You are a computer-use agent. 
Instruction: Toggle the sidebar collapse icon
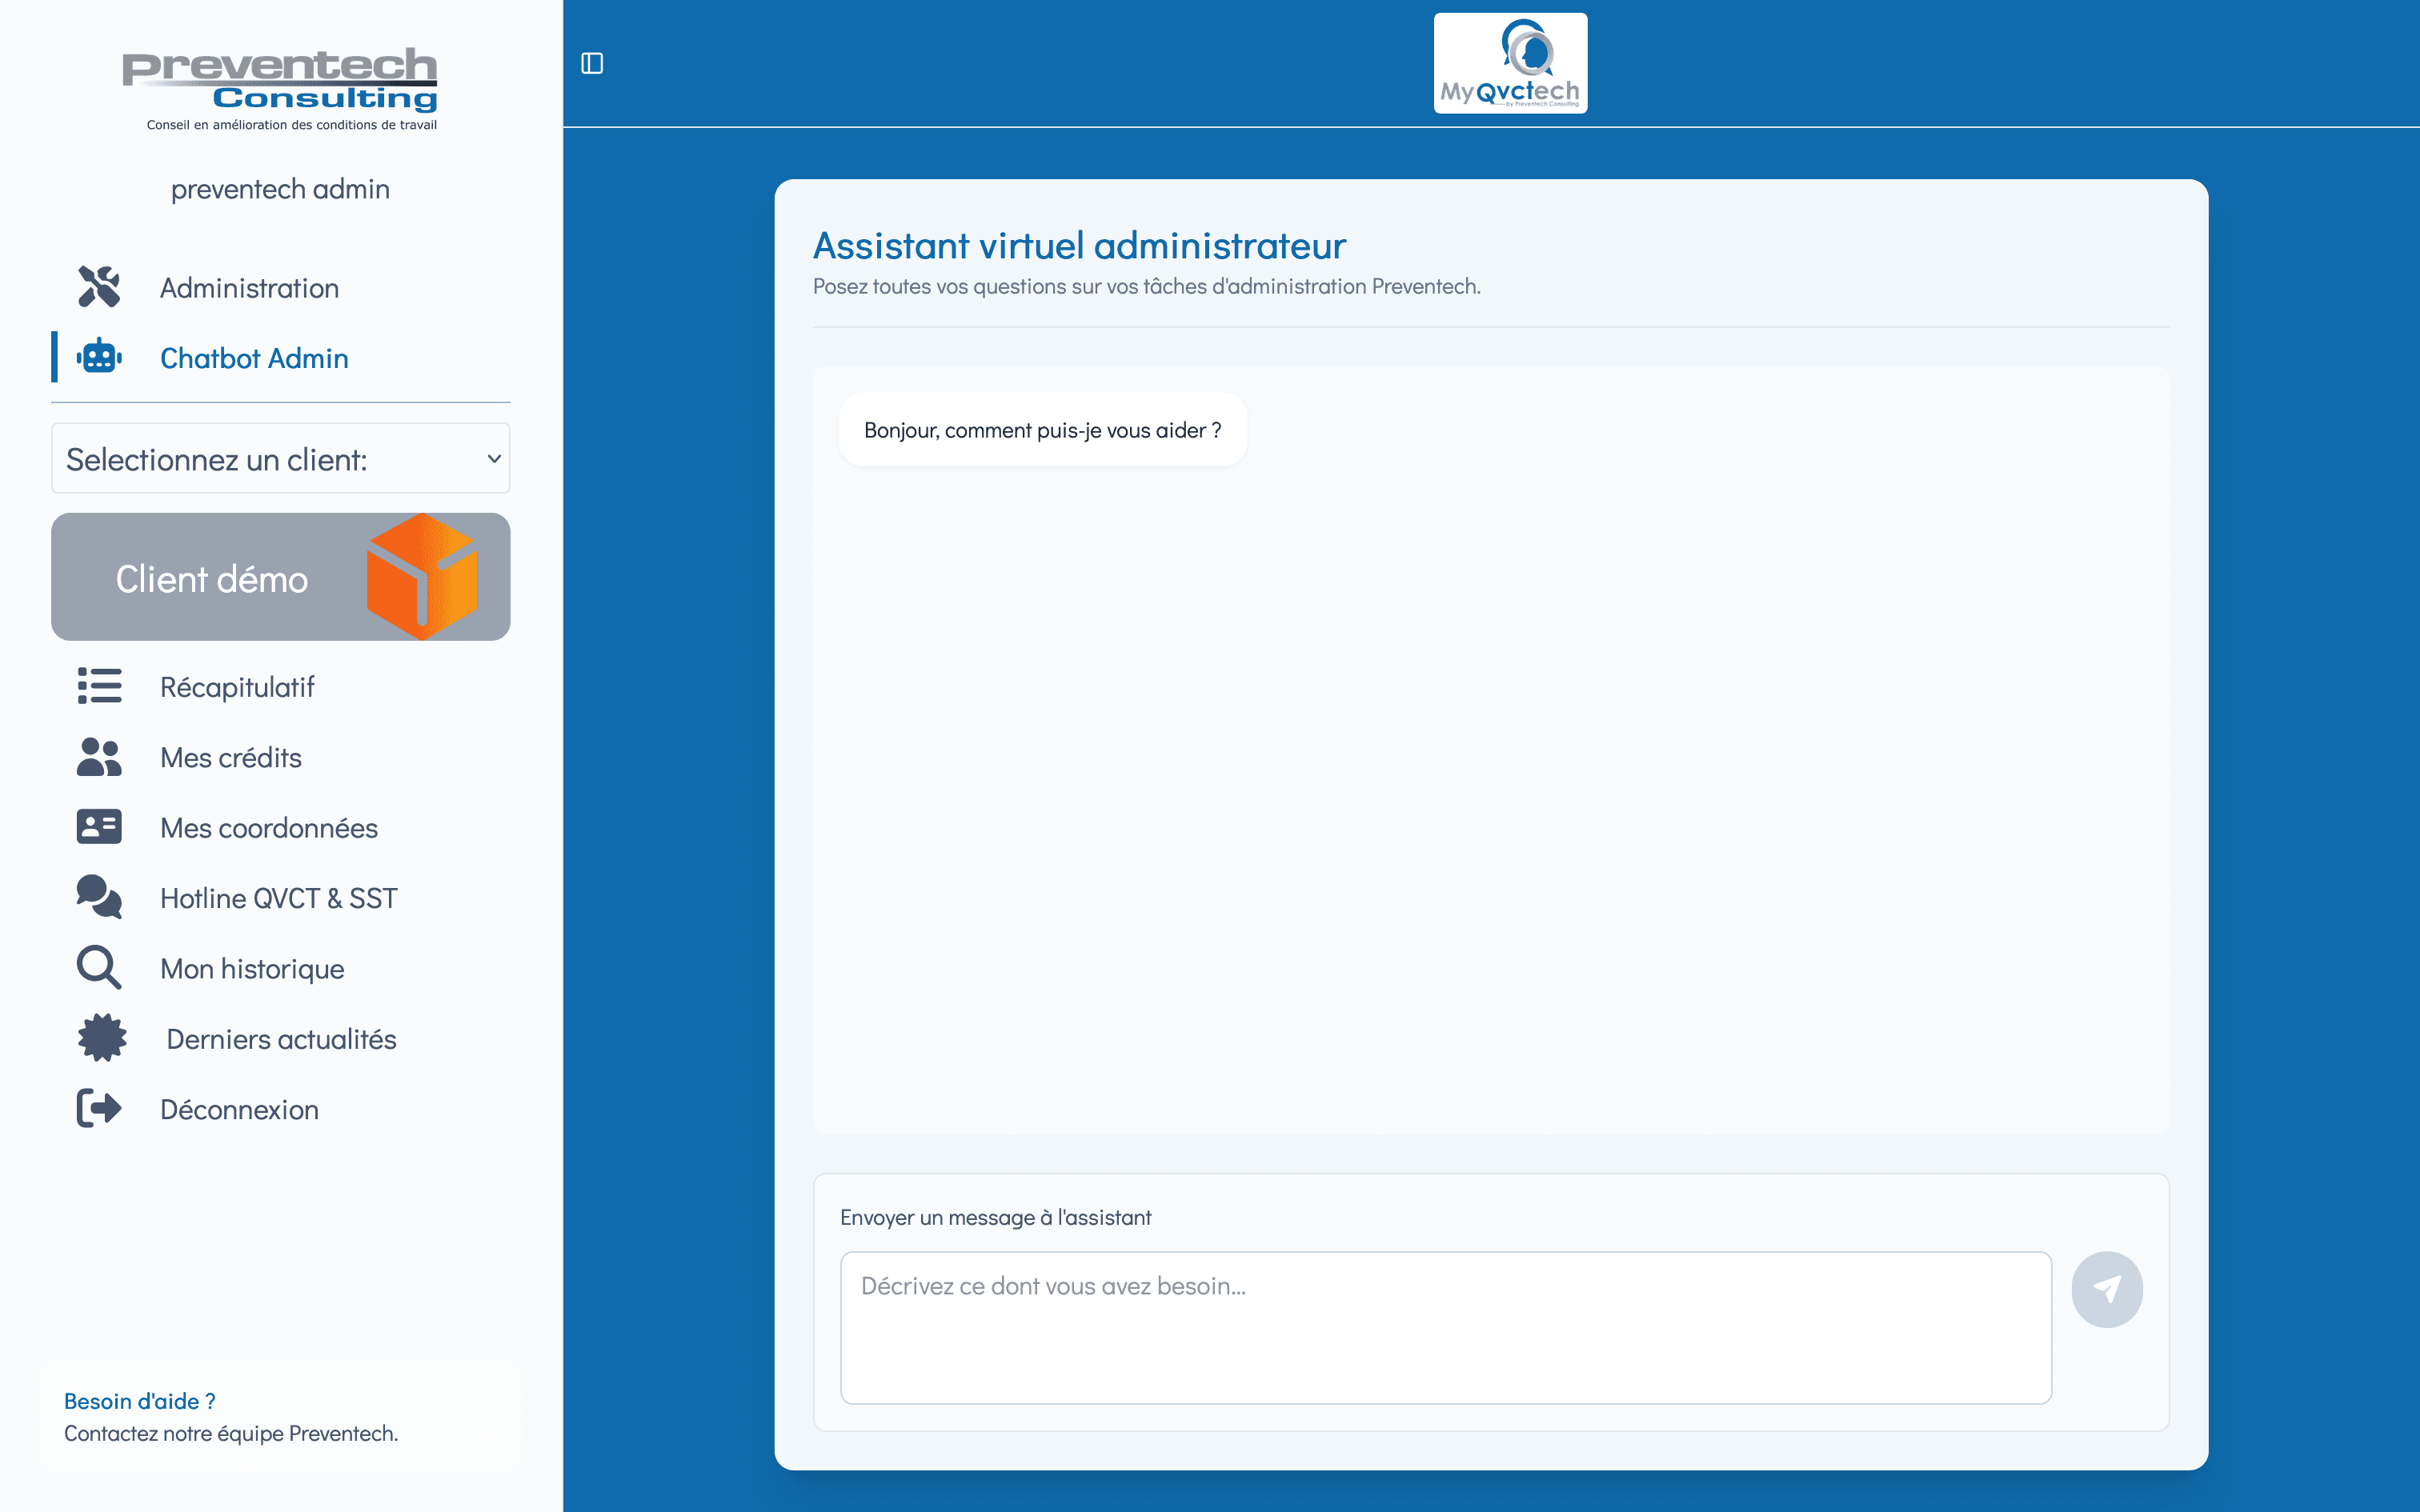click(x=592, y=63)
